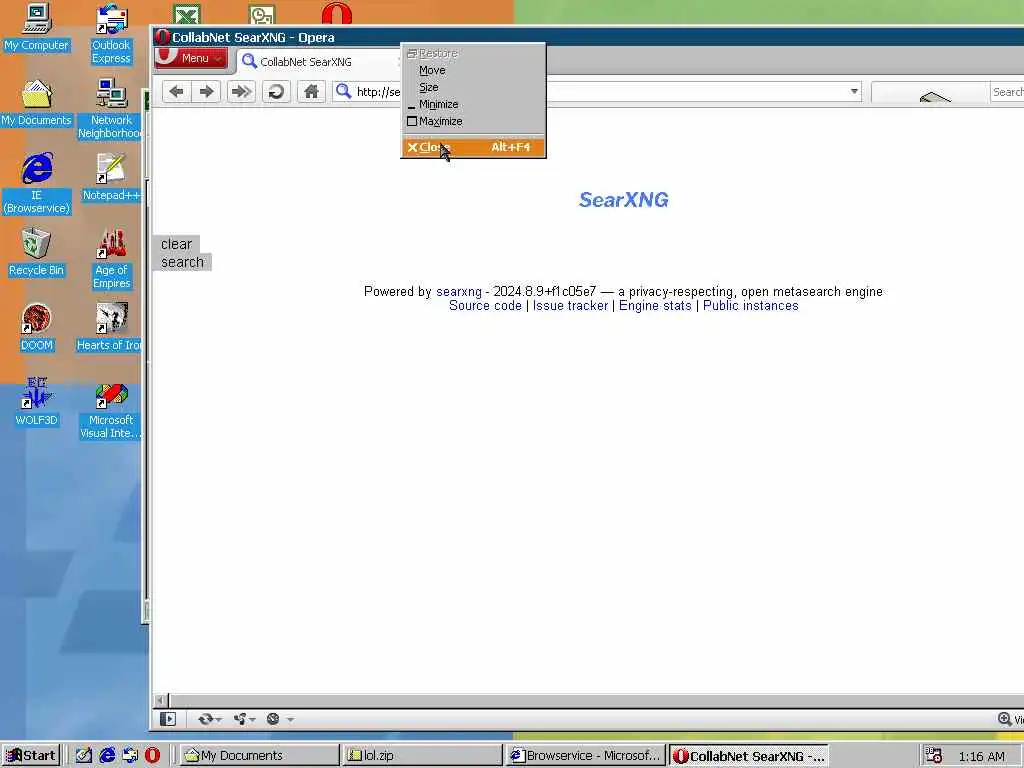Focus the Opera address field
The width and height of the screenshot is (1024, 768).
click(598, 91)
